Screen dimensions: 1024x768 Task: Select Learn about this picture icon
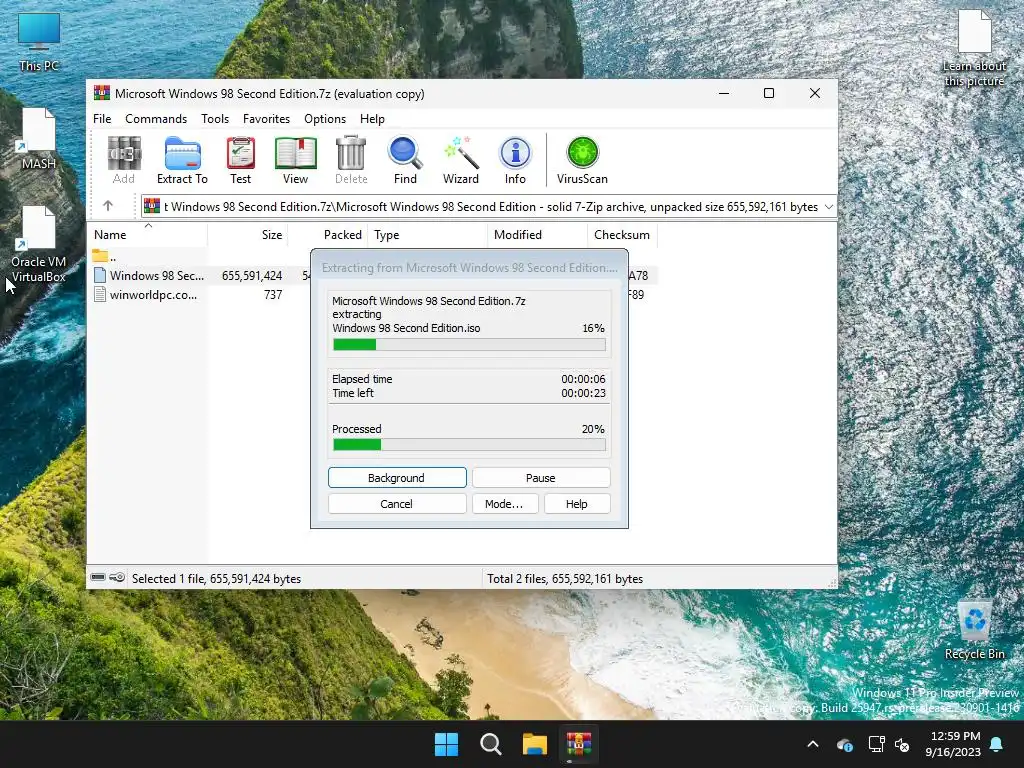(x=974, y=48)
